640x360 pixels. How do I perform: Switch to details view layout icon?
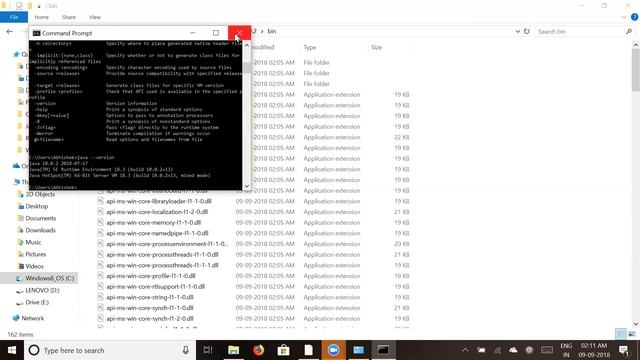click(620, 334)
